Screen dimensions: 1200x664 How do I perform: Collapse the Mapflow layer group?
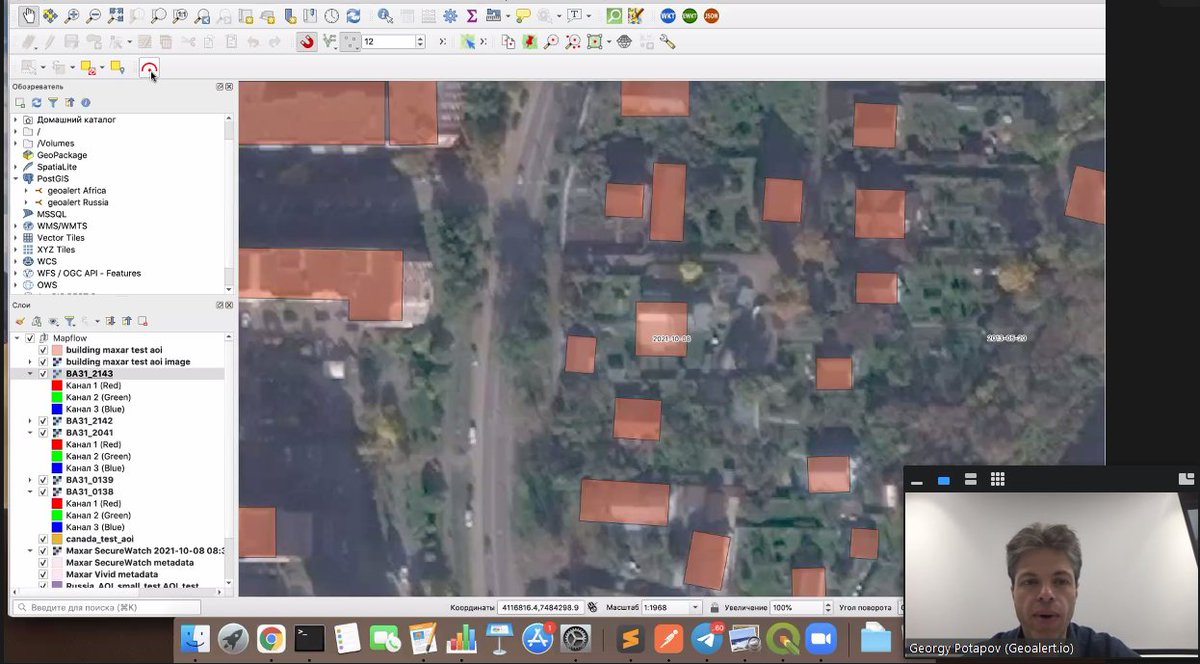coord(17,339)
